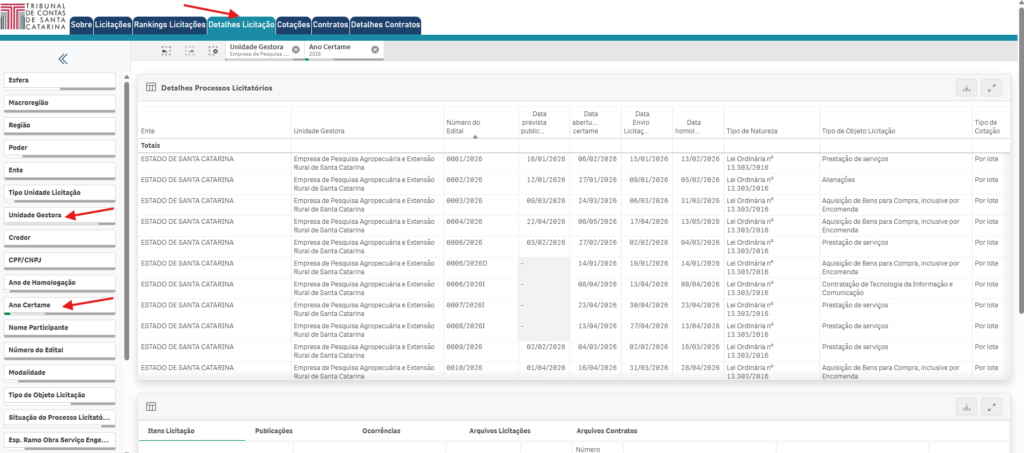Select the Arquivos Licitações sub-tab
Viewport: 1024px width, 453px height.
pyautogui.click(x=500, y=431)
